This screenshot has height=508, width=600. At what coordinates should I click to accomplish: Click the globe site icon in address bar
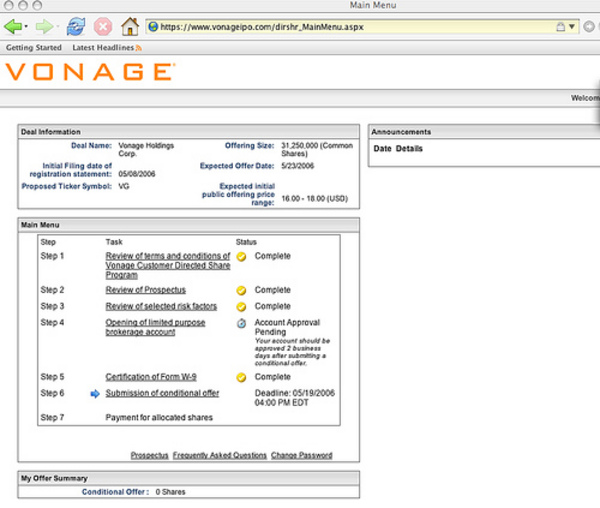pos(153,27)
